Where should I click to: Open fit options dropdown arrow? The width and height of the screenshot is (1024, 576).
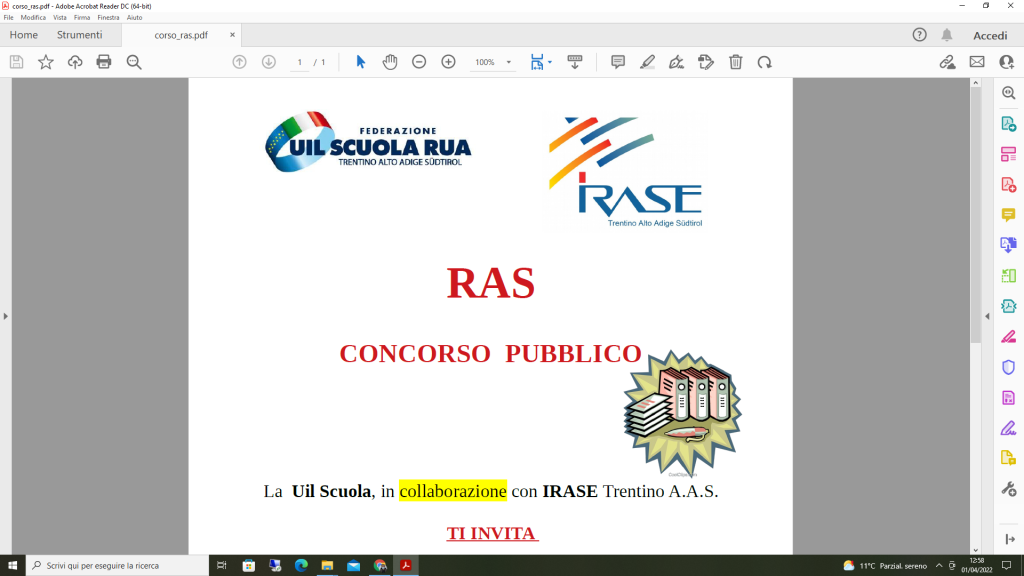point(550,62)
